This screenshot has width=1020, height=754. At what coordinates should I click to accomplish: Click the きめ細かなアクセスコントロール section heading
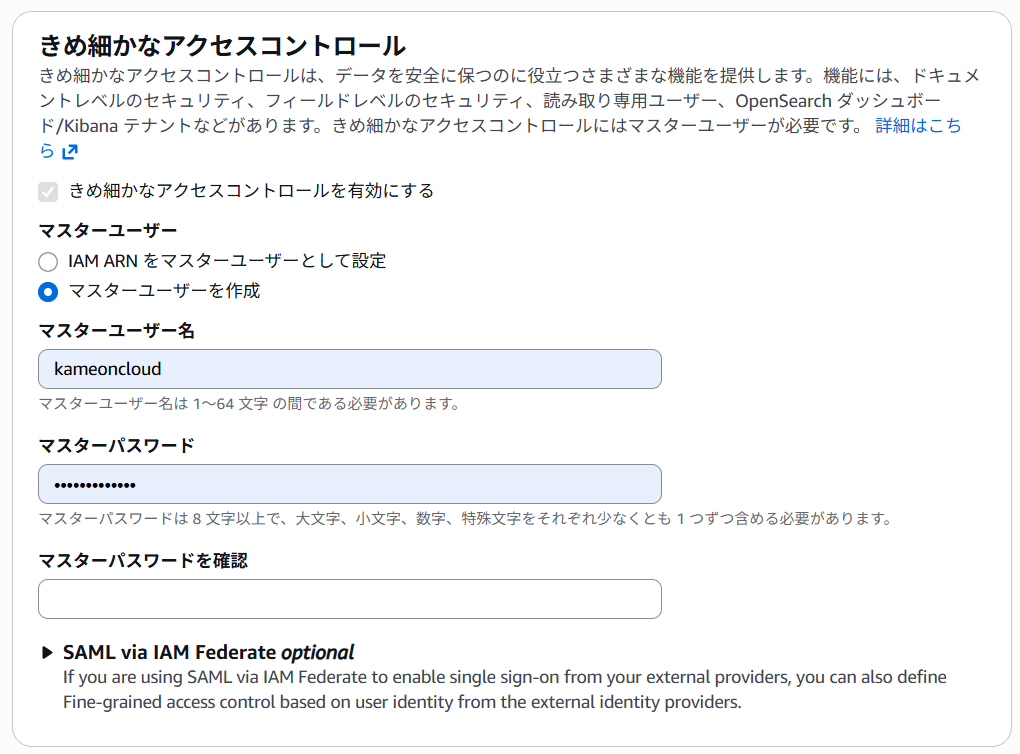coord(222,46)
